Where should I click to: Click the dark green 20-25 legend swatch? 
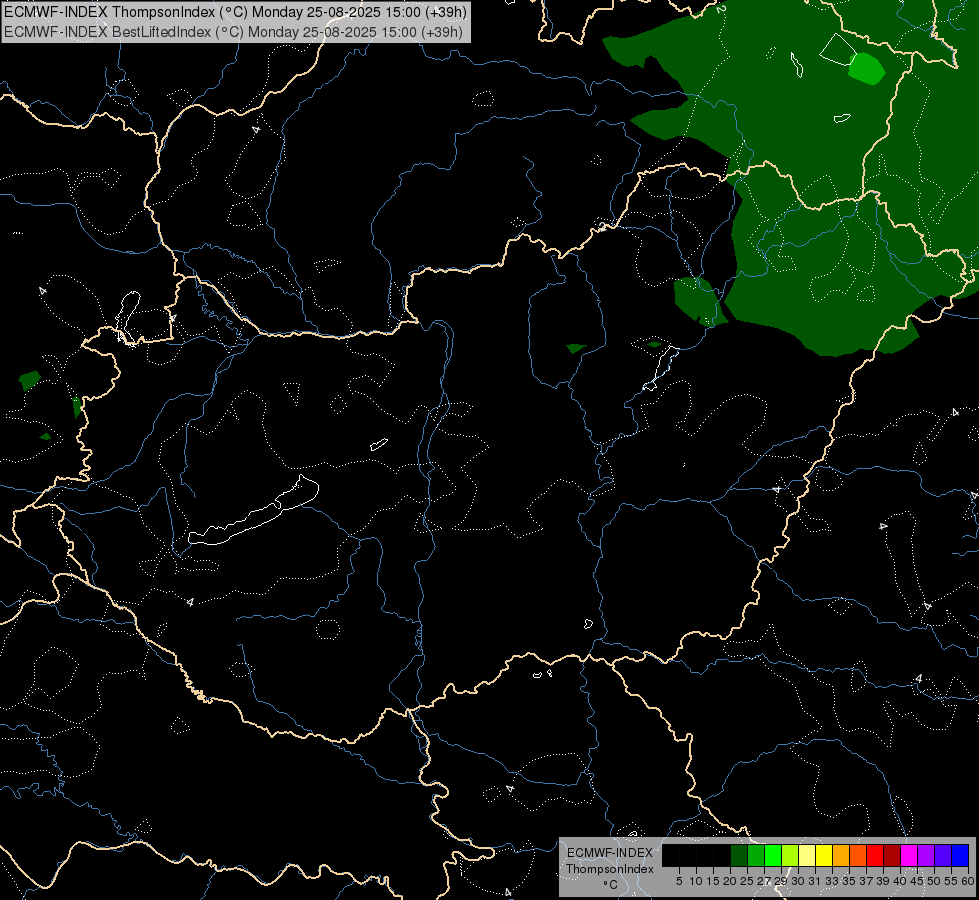[x=739, y=855]
